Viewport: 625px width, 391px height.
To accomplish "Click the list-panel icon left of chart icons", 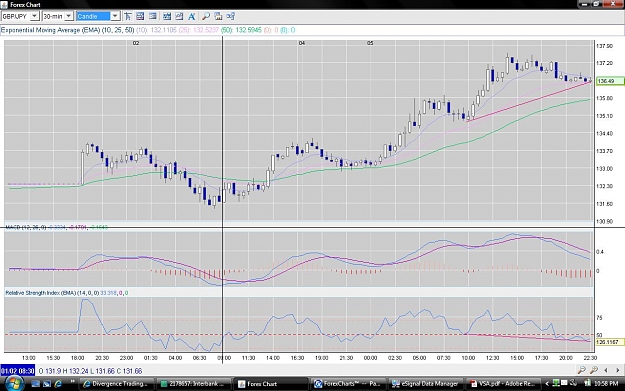I will point(153,16).
